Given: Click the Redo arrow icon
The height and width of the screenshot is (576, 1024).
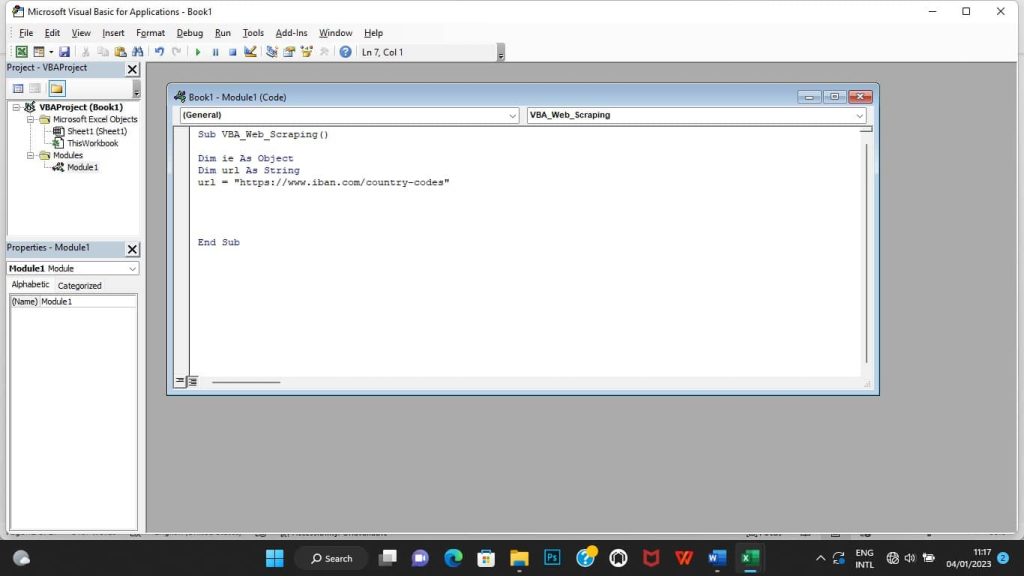Looking at the screenshot, I should click(176, 52).
